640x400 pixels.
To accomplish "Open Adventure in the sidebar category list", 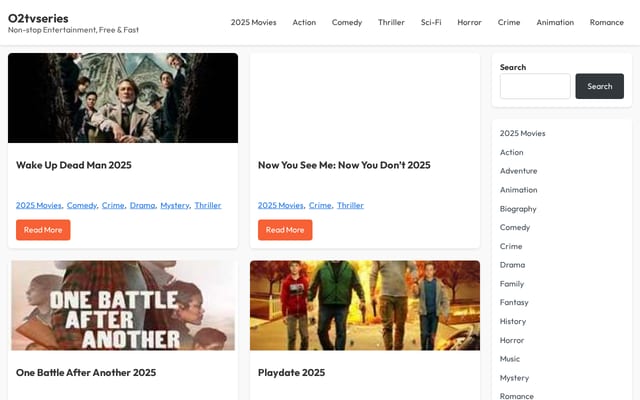I will click(x=518, y=171).
